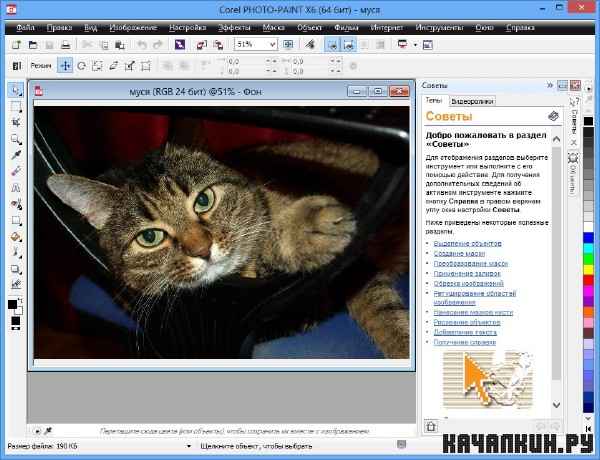Toggle the Position and Size mode button
This screenshot has width=600, height=460.
click(x=65, y=66)
